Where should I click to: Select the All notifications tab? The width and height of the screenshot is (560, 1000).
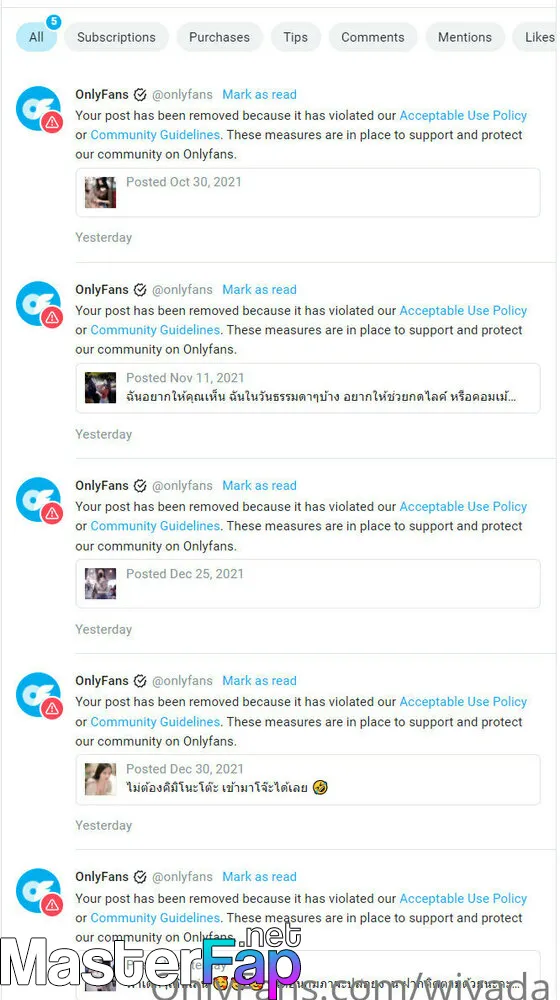coord(36,37)
